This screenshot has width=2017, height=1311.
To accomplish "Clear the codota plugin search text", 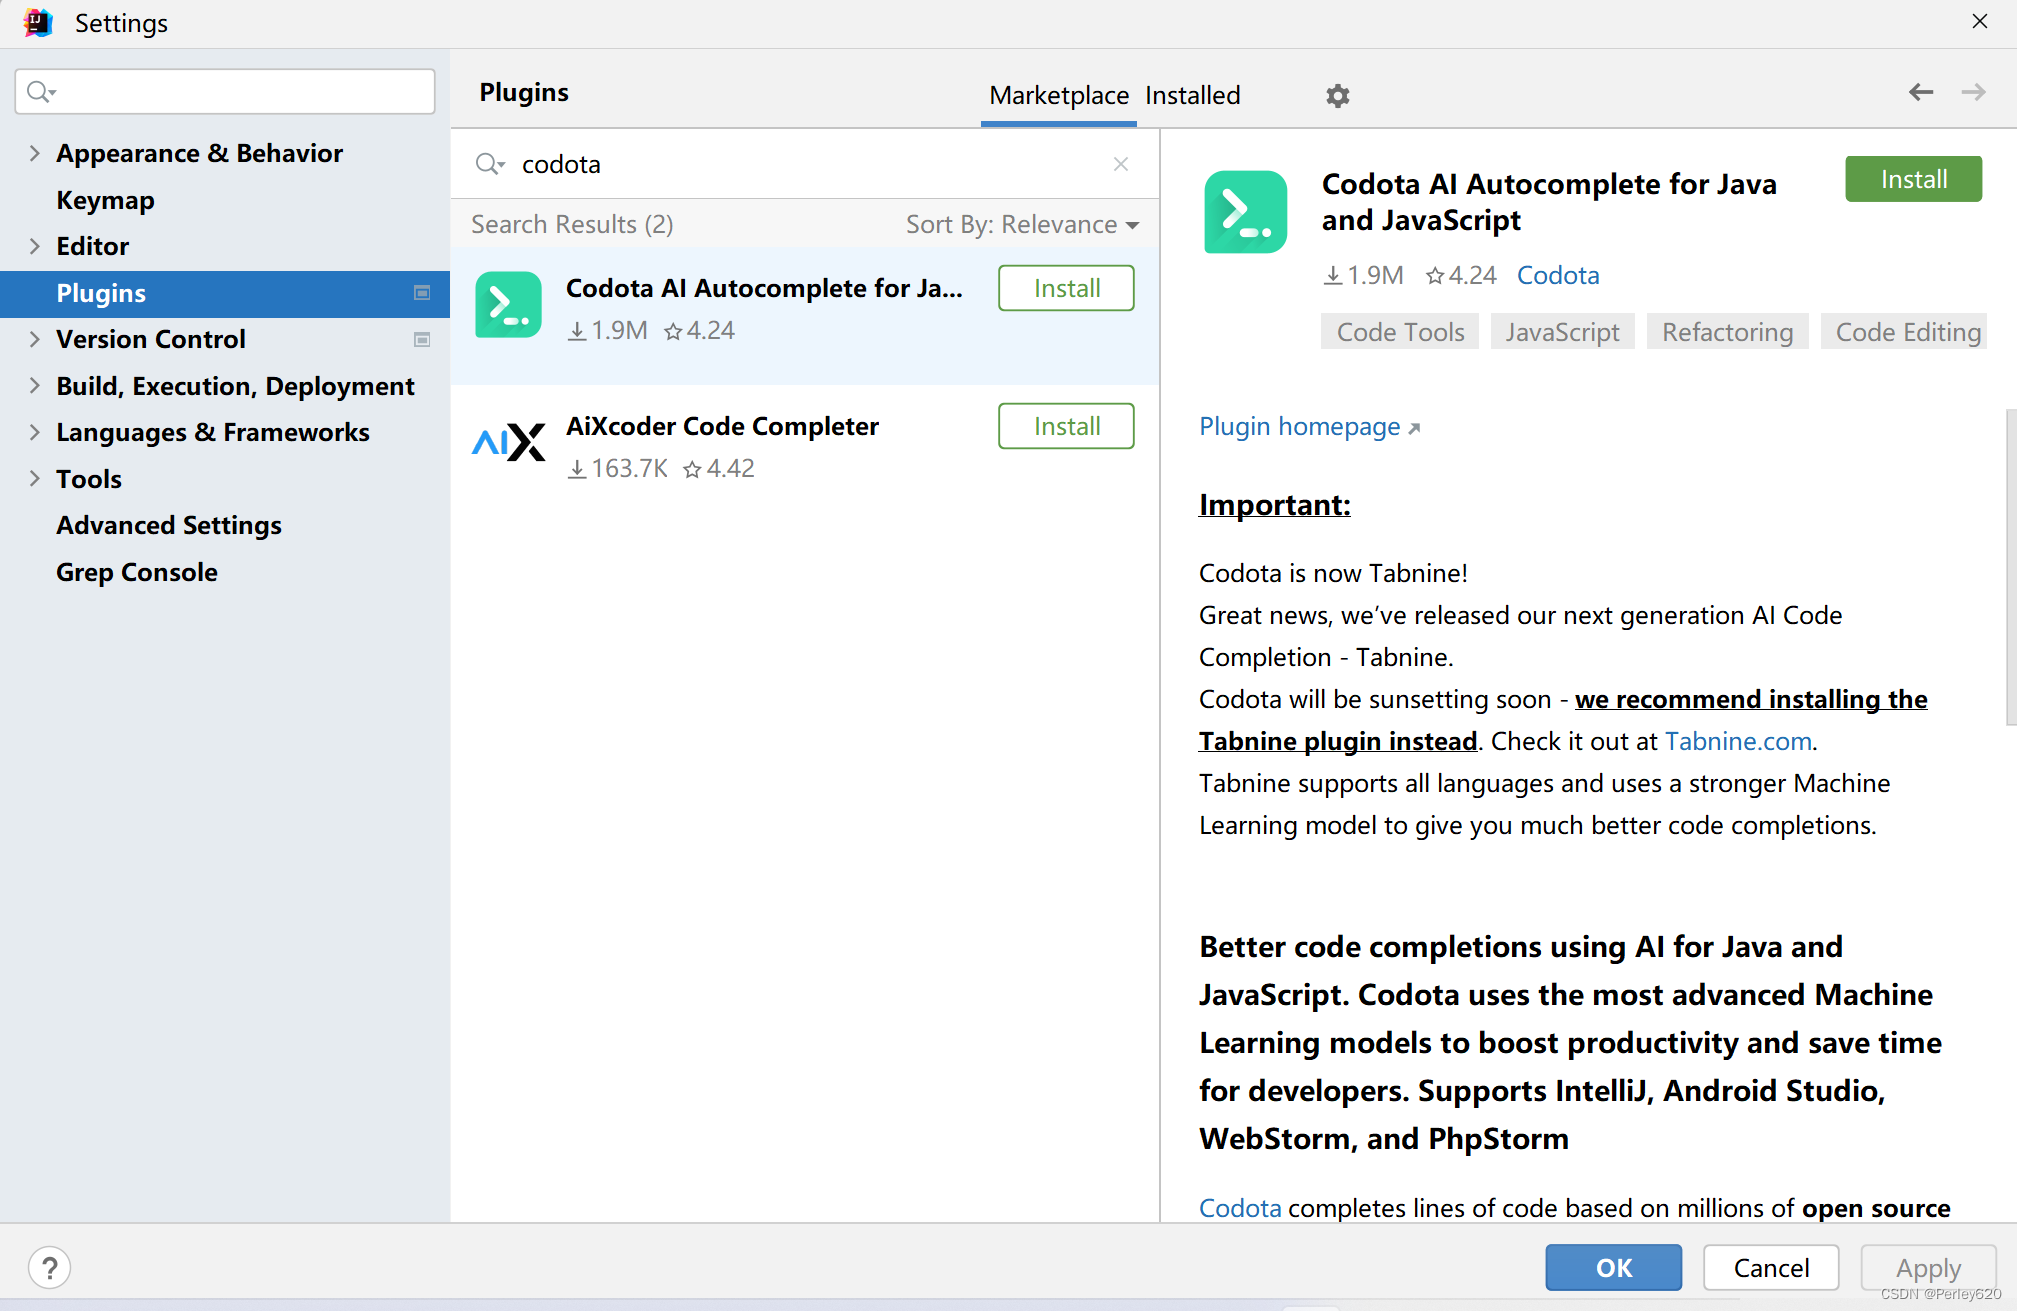I will [1121, 164].
